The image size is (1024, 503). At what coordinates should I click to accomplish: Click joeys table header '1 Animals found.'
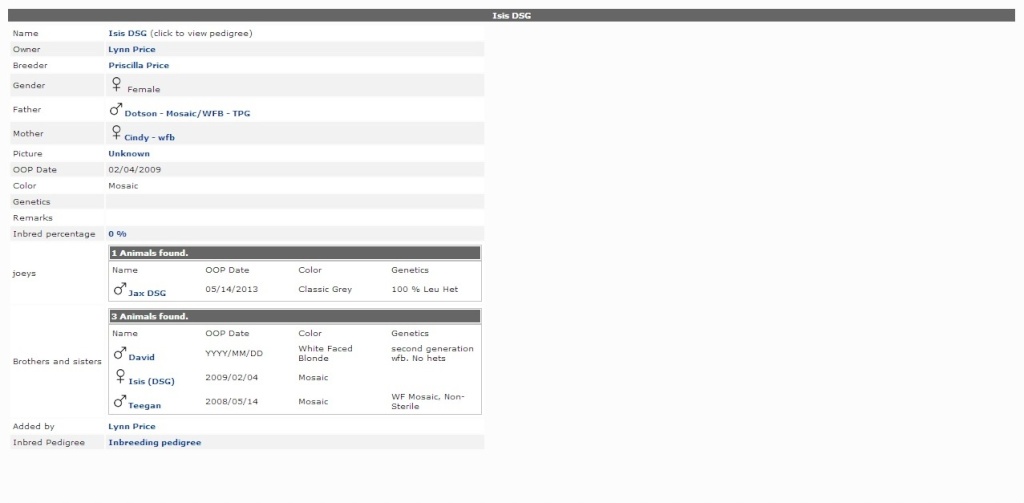click(295, 253)
